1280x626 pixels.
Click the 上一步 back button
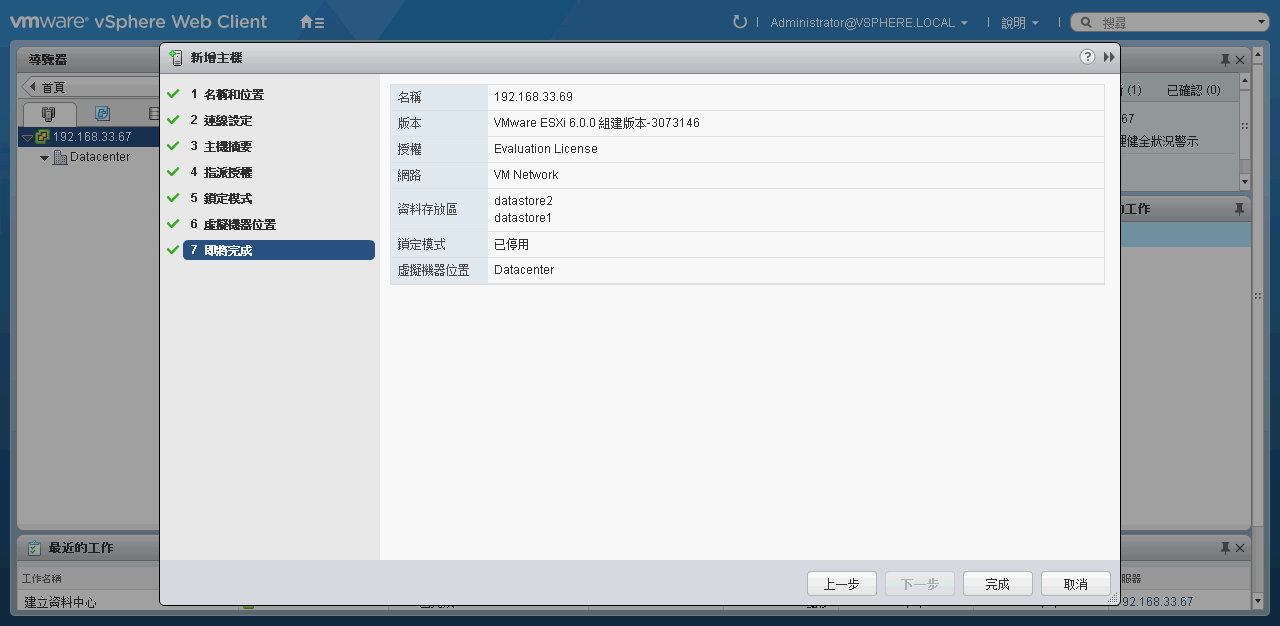tap(842, 584)
